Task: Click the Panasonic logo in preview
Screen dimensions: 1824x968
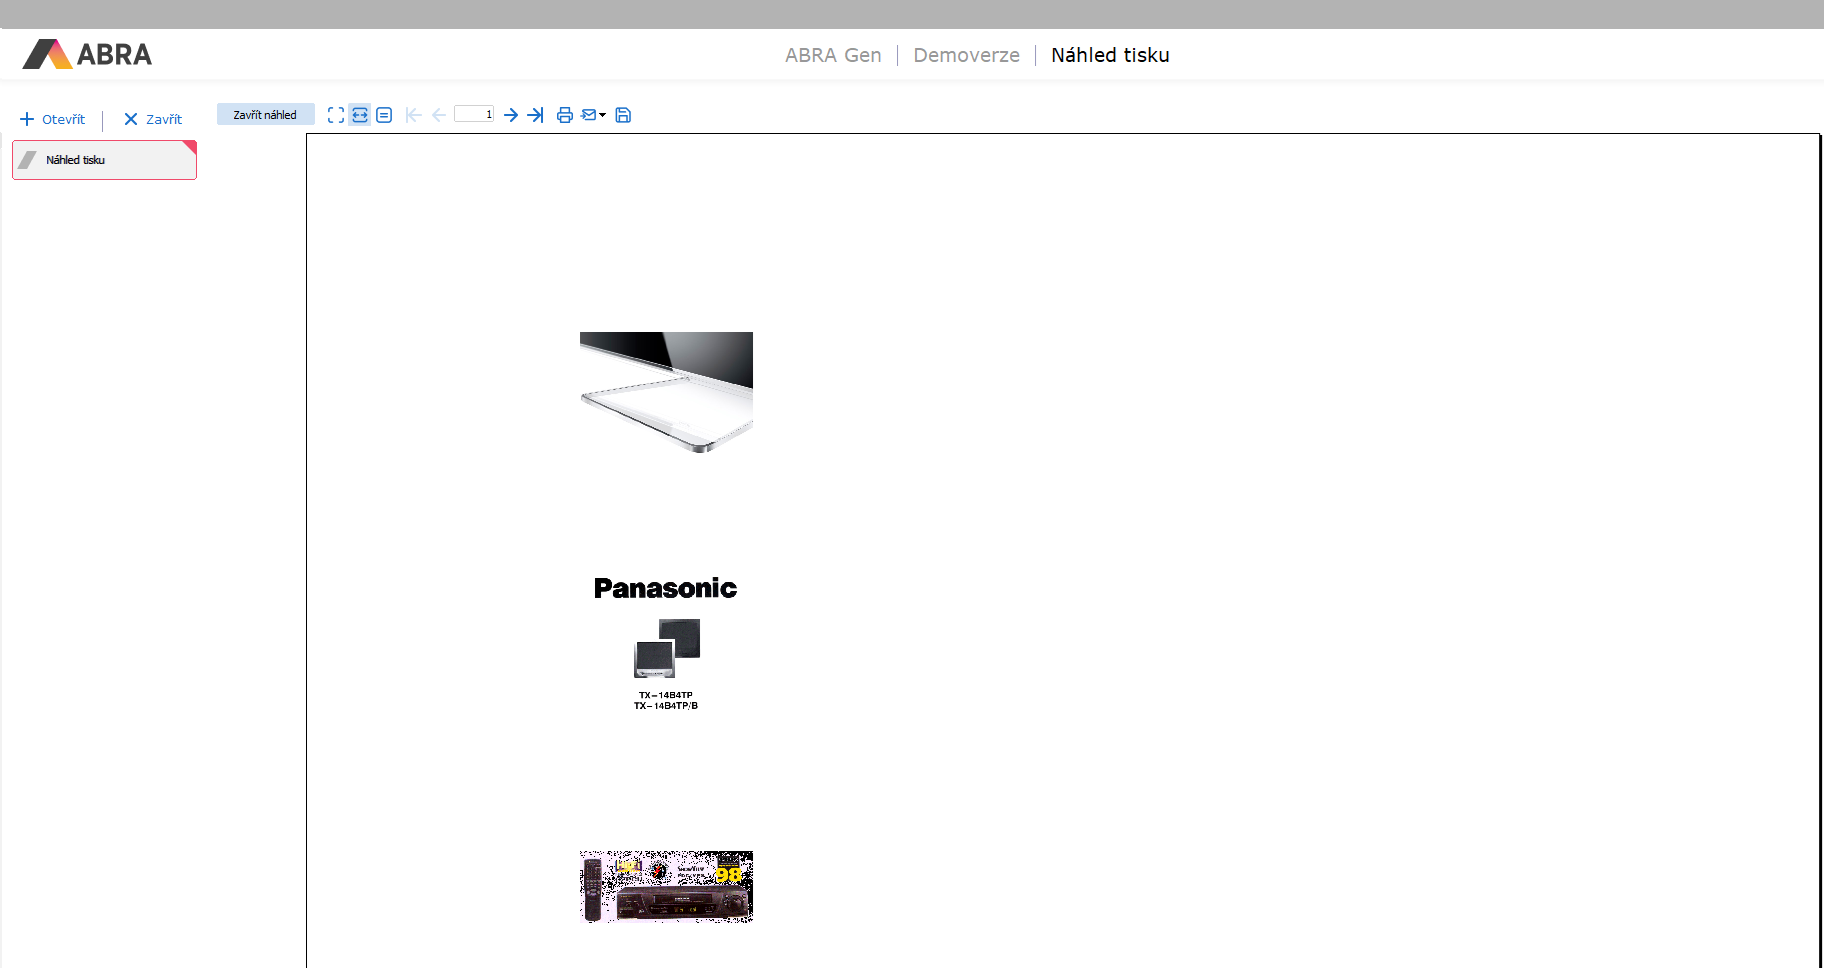Action: click(x=665, y=588)
